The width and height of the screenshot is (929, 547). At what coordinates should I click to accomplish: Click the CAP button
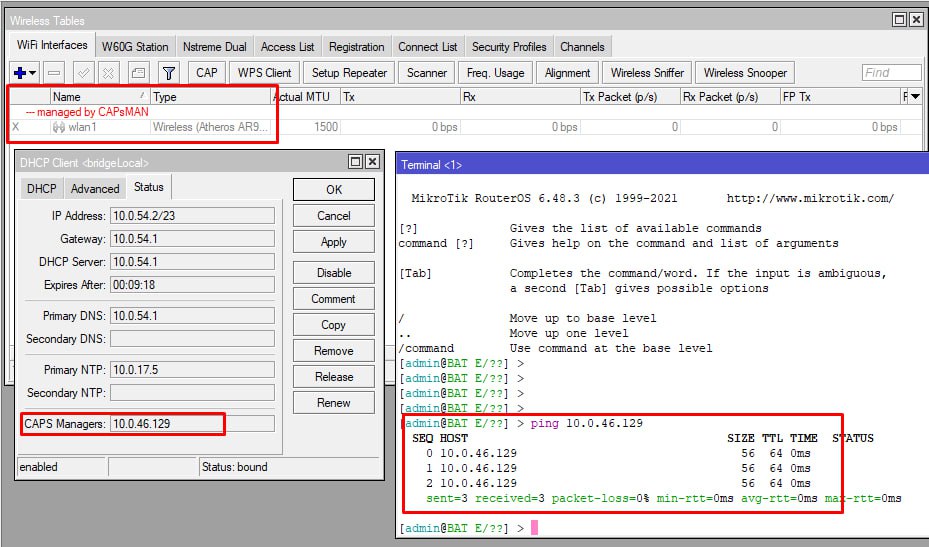pyautogui.click(x=207, y=73)
